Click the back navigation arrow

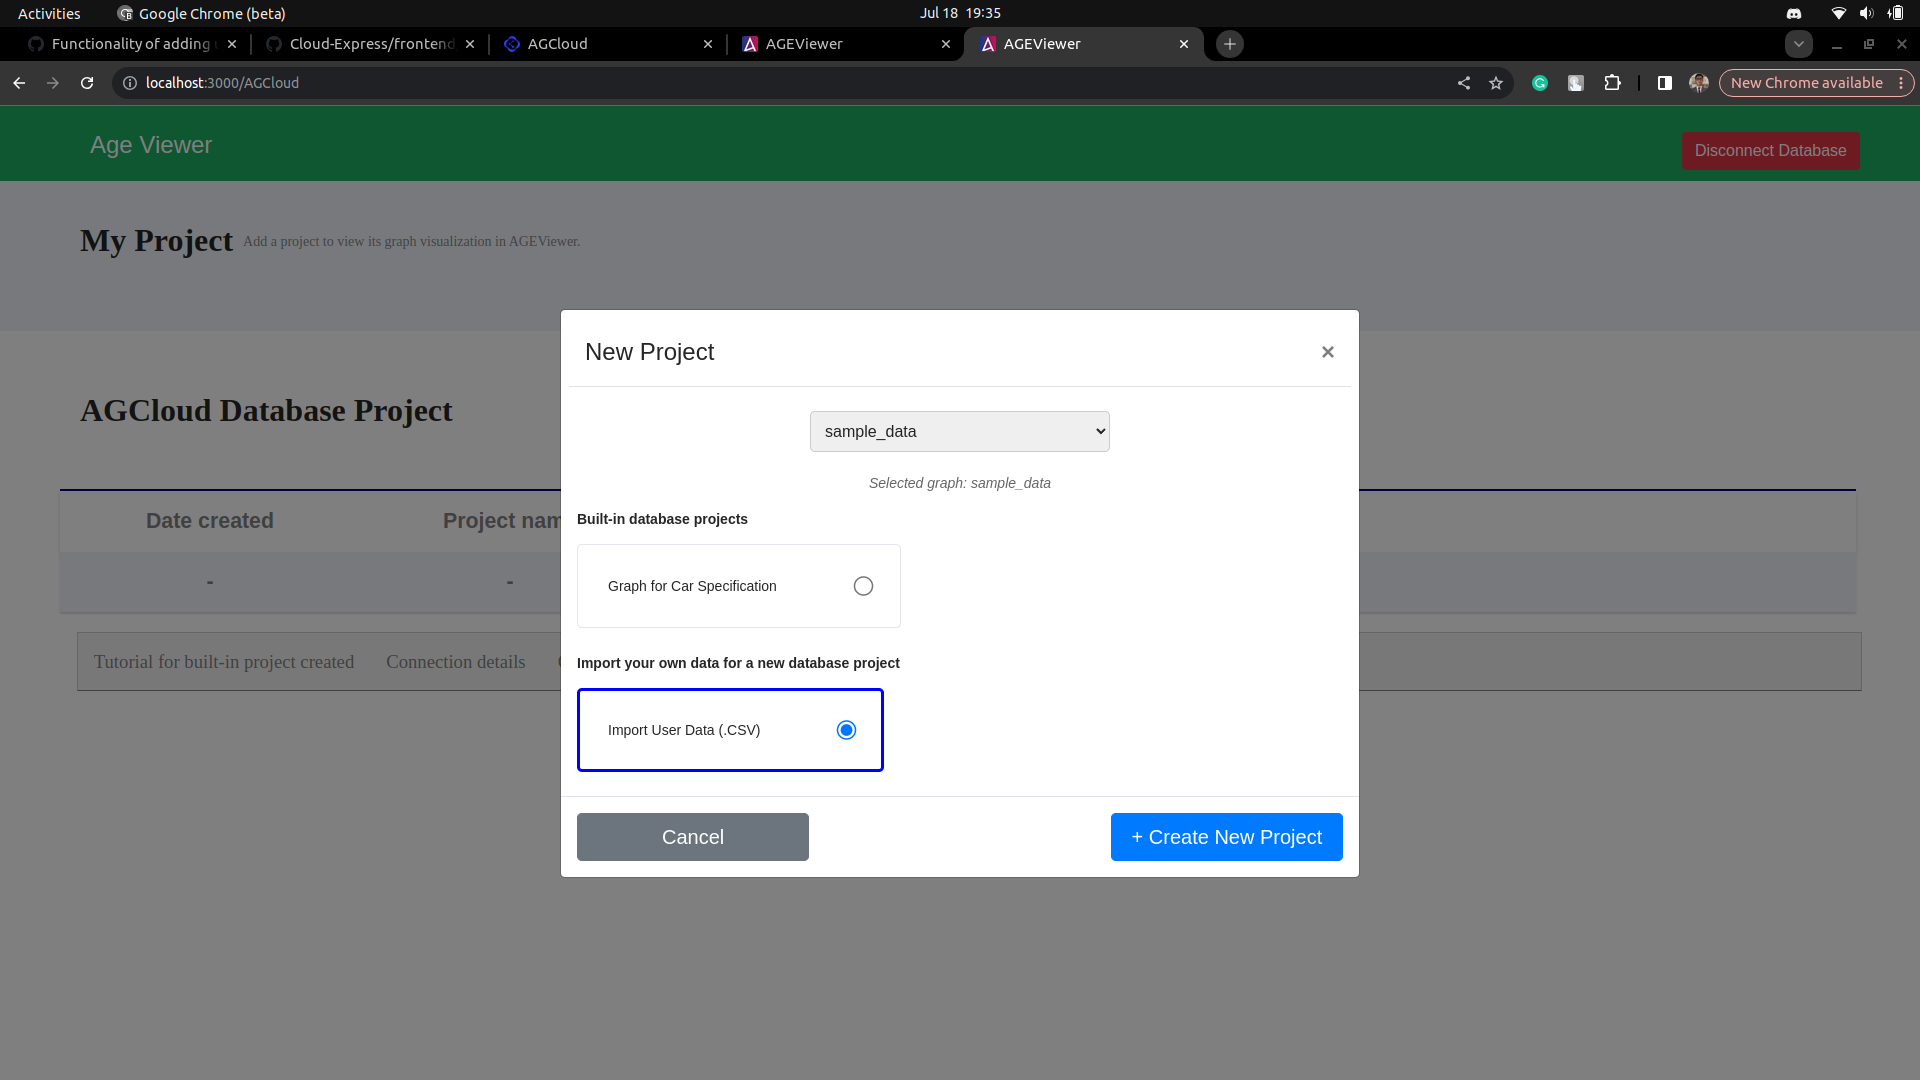[19, 83]
